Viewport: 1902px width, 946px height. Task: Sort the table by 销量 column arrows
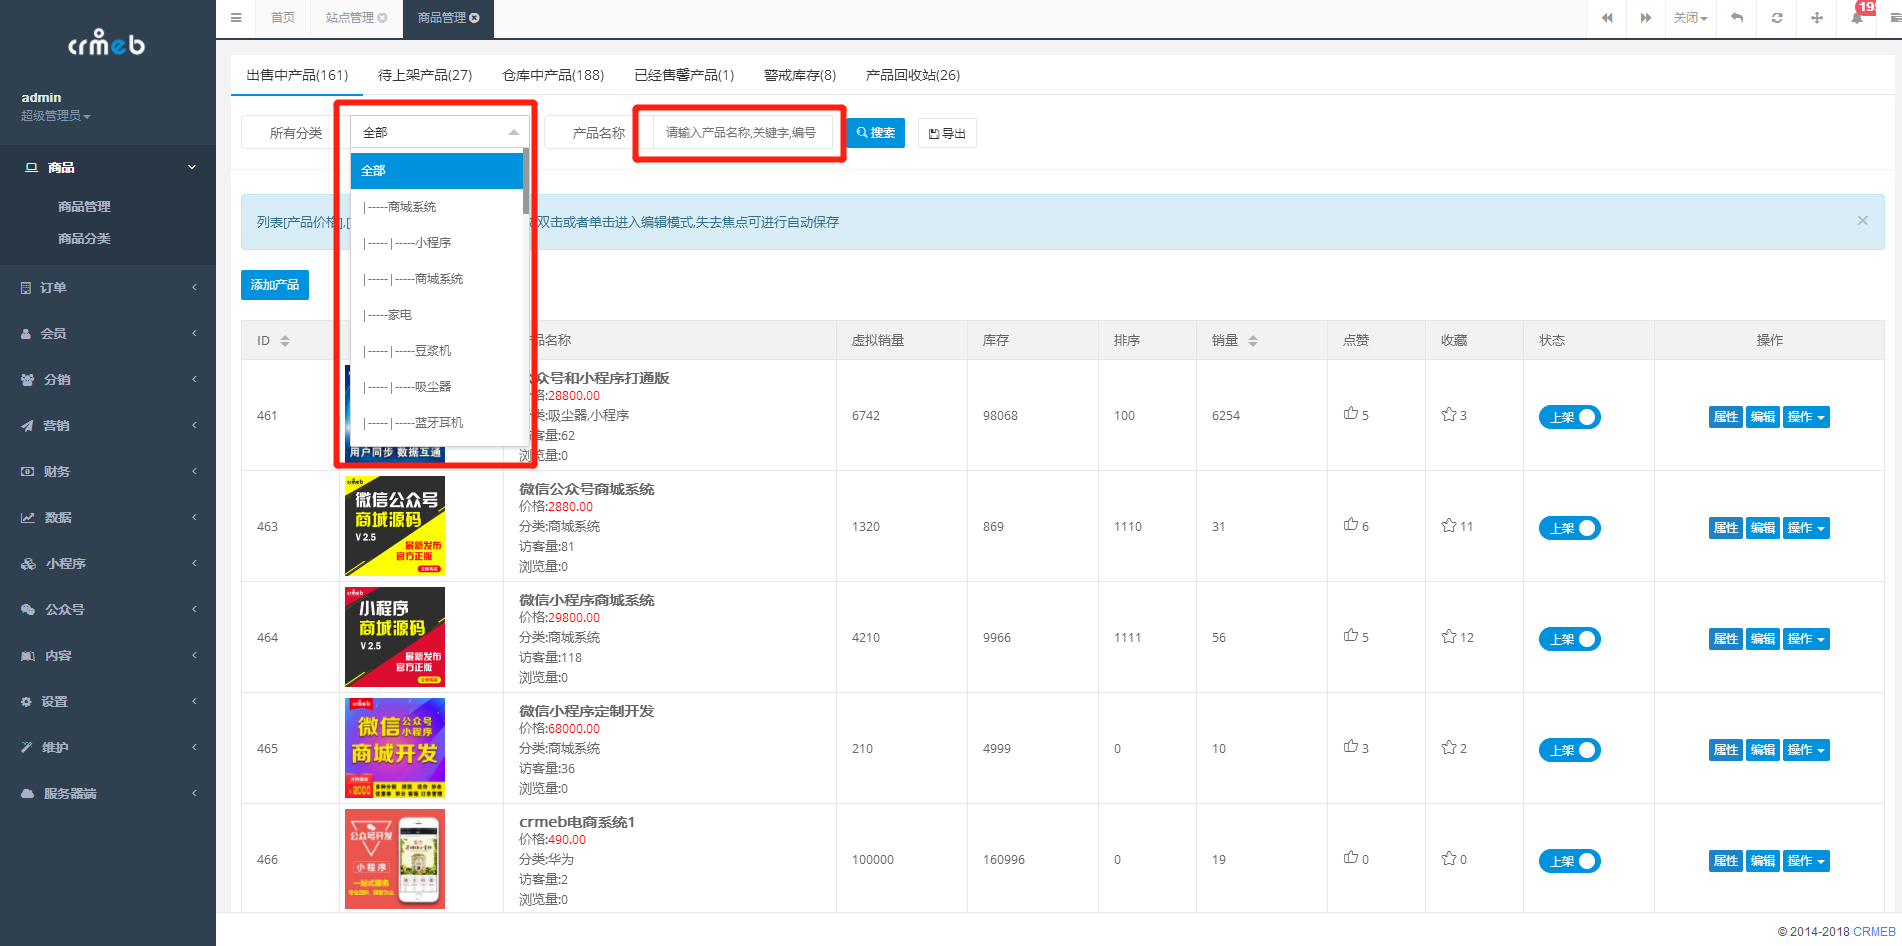click(x=1253, y=341)
